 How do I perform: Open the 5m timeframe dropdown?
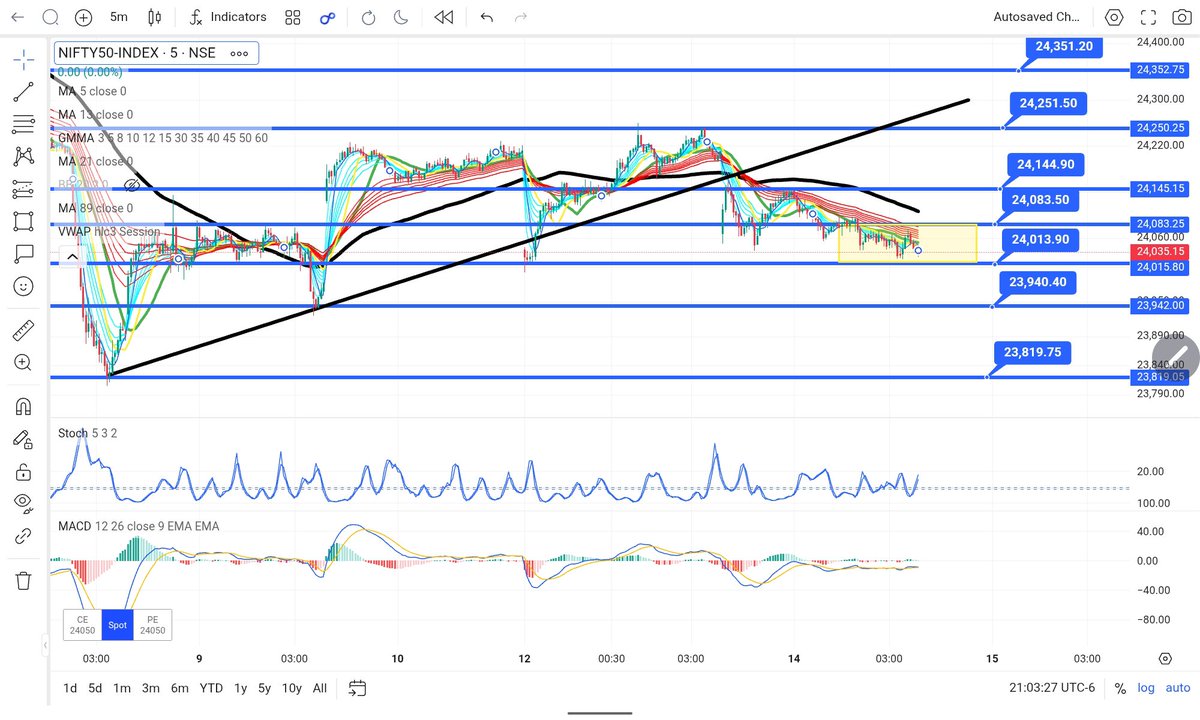(x=119, y=17)
